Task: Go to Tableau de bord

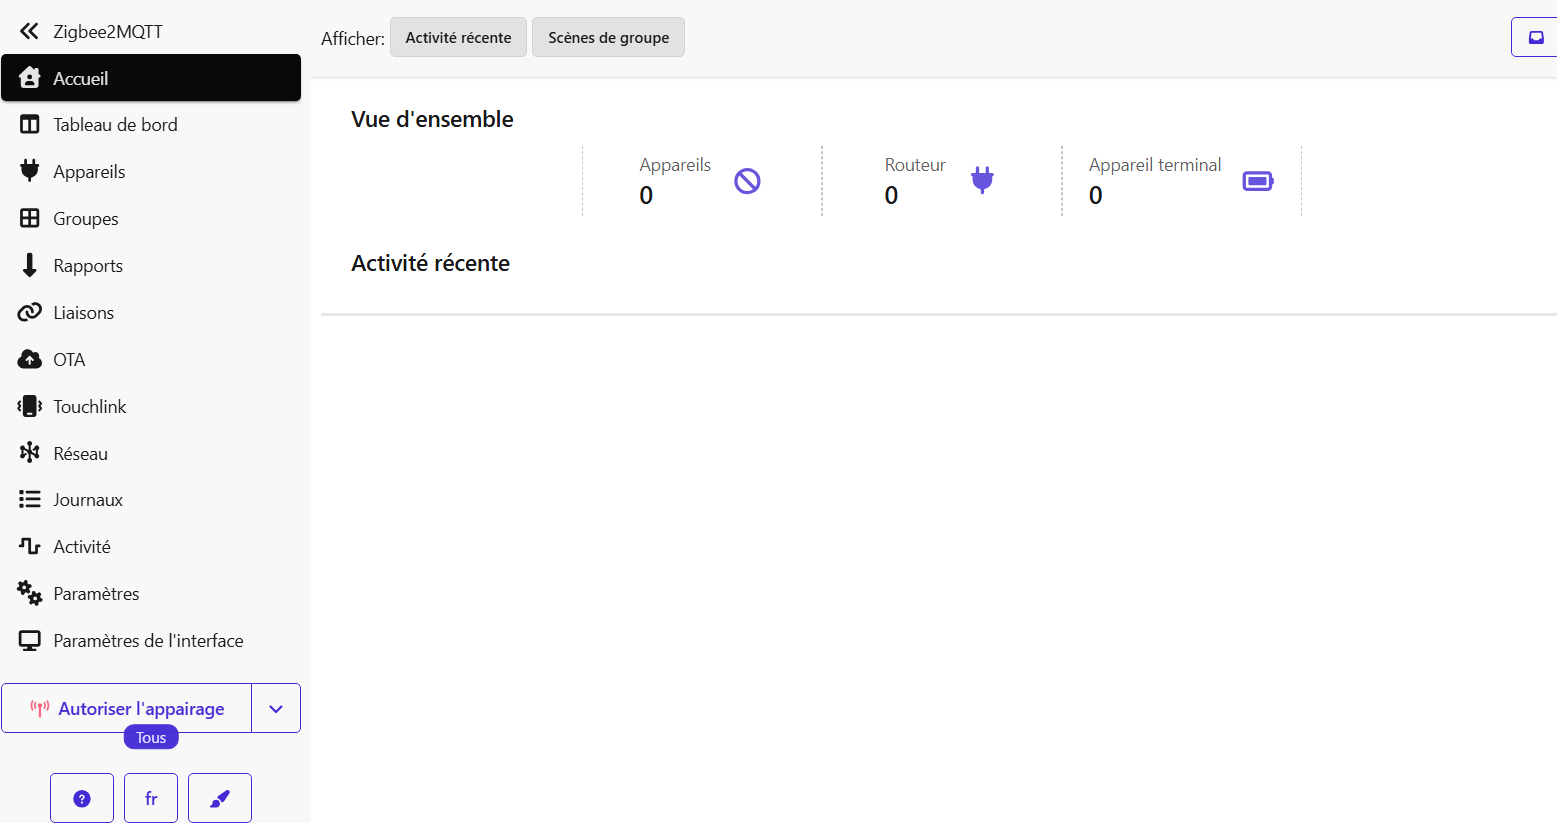Action: click(115, 125)
